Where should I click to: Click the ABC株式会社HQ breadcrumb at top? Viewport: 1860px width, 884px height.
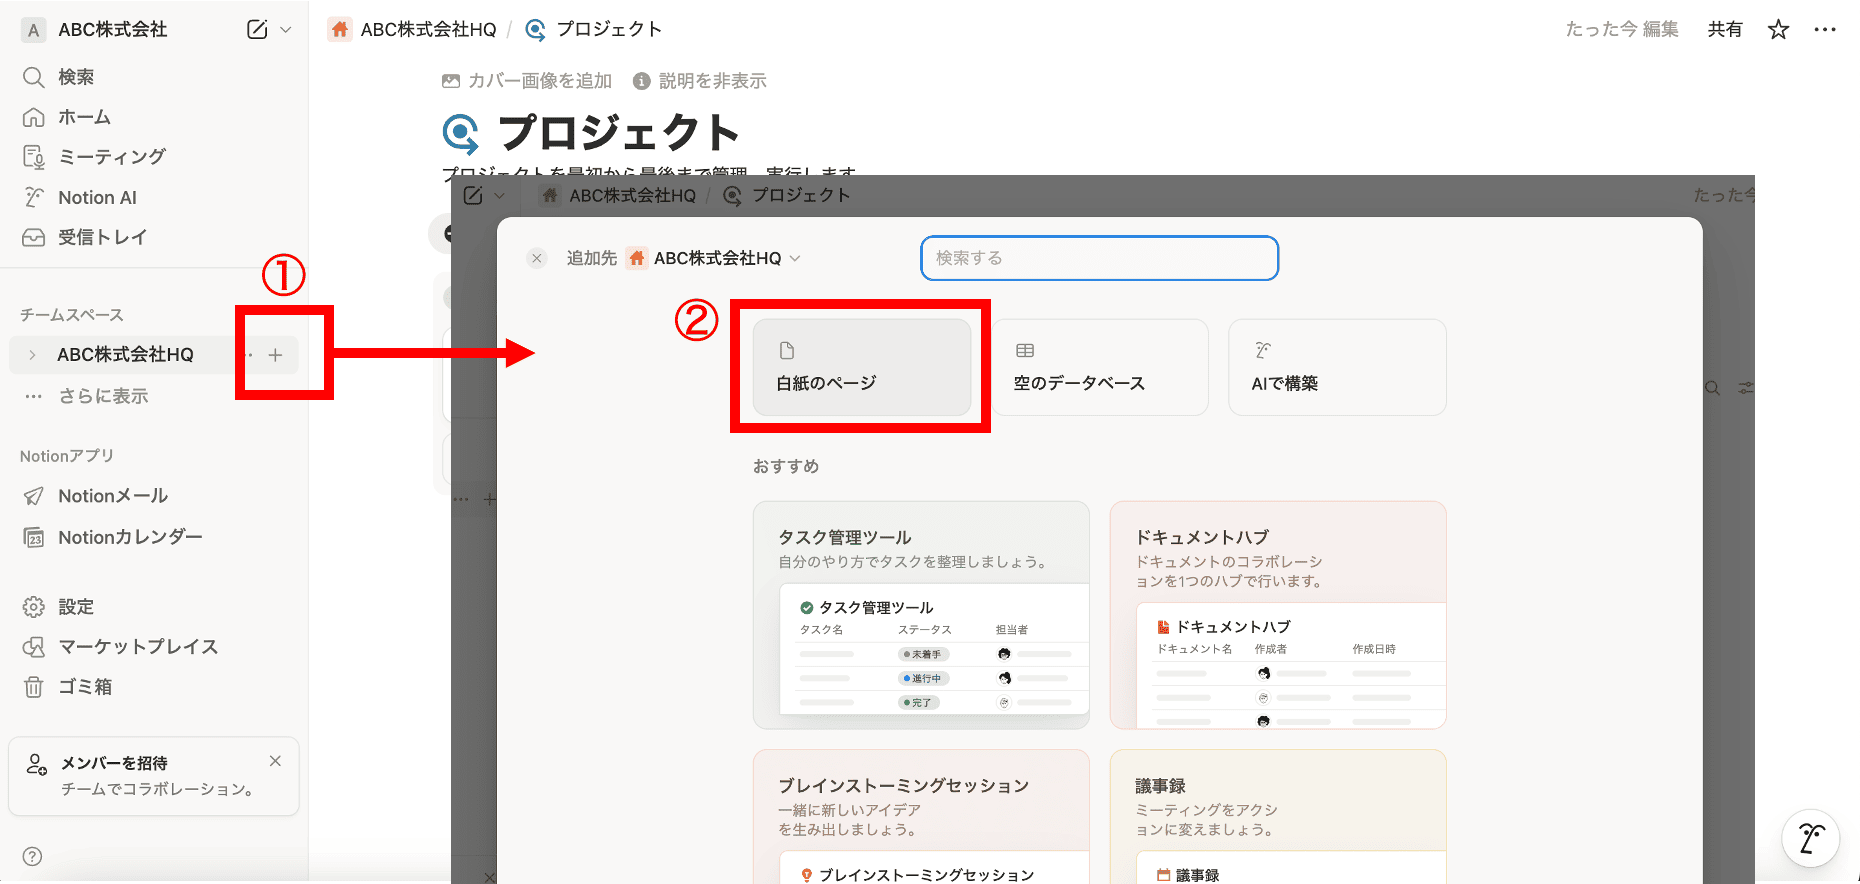tap(413, 30)
